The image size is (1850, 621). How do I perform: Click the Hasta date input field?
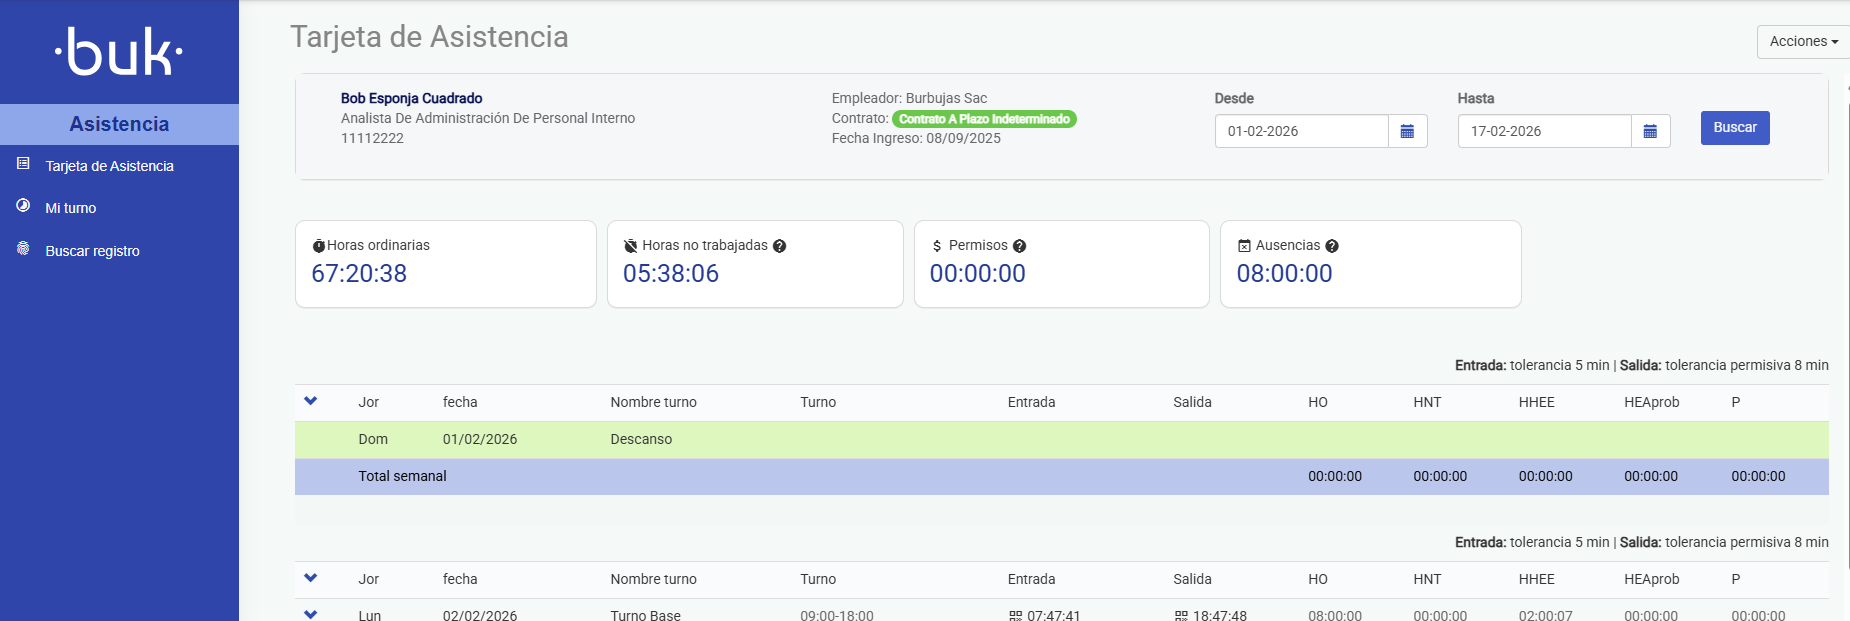1544,131
